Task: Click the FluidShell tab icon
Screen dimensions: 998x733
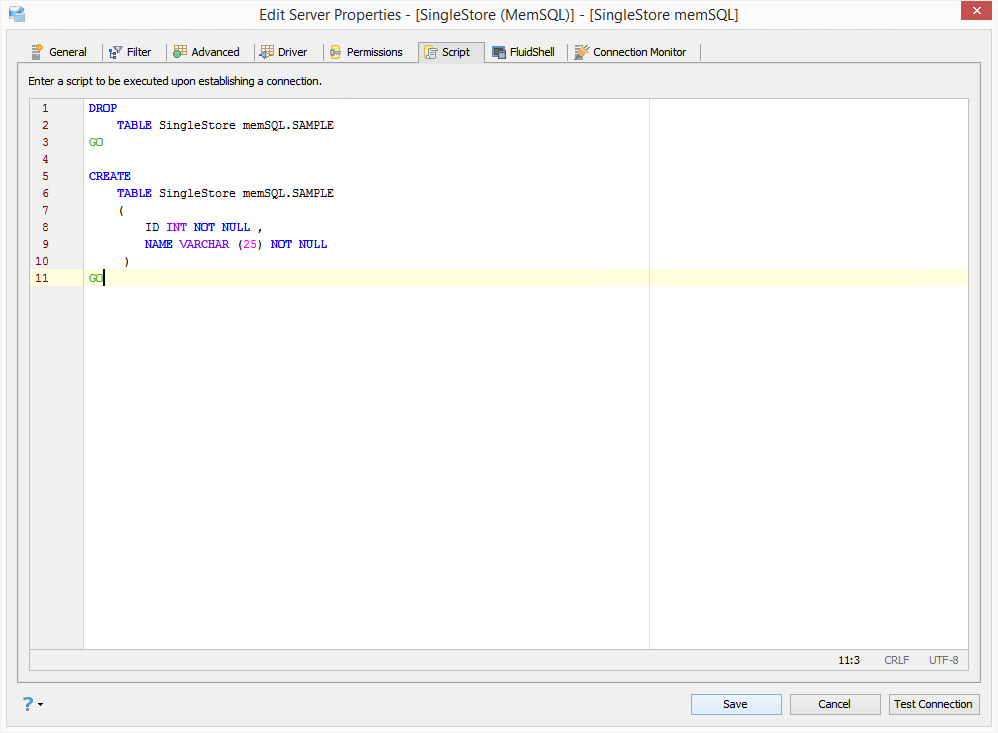Action: tap(499, 52)
